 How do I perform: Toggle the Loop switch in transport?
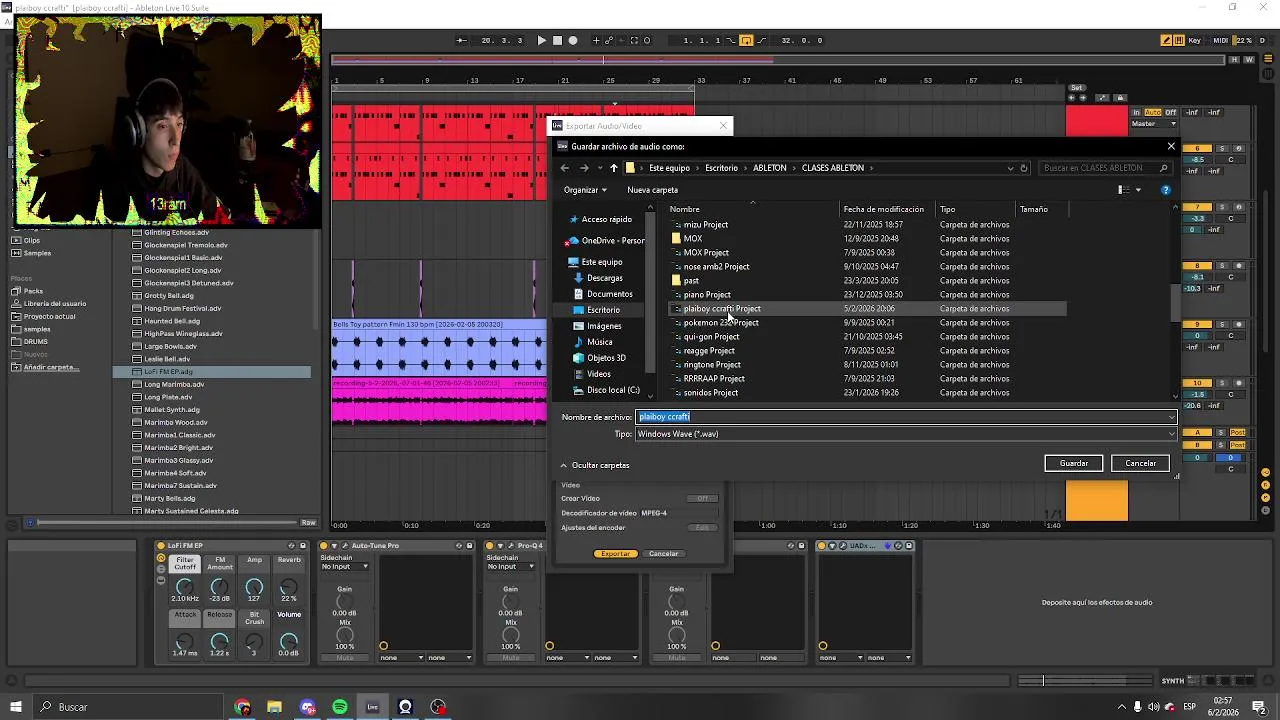(746, 41)
